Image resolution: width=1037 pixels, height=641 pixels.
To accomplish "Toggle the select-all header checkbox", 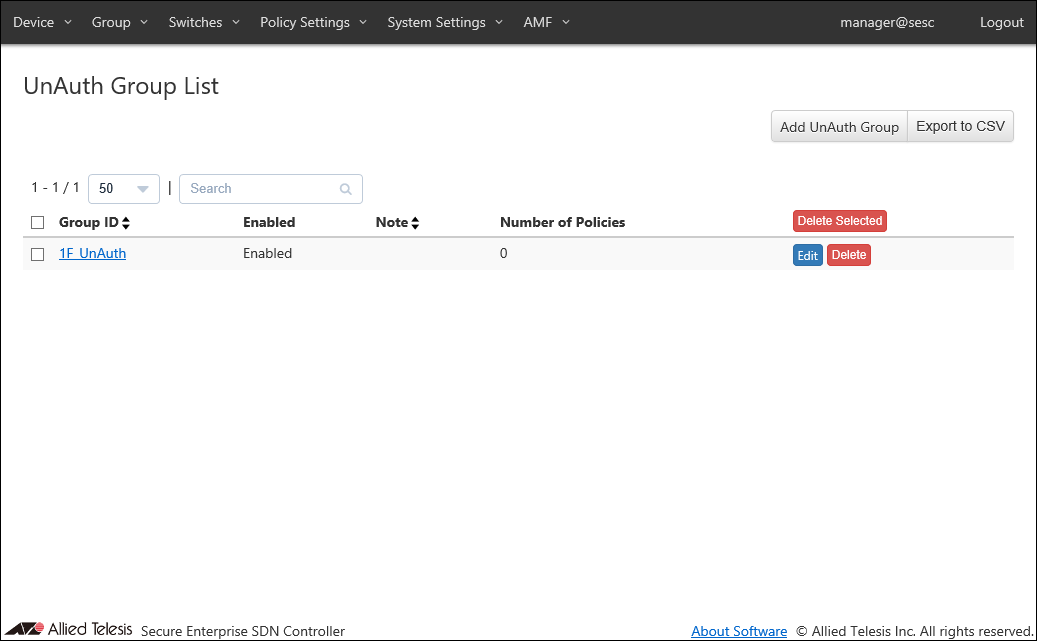I will [x=38, y=223].
